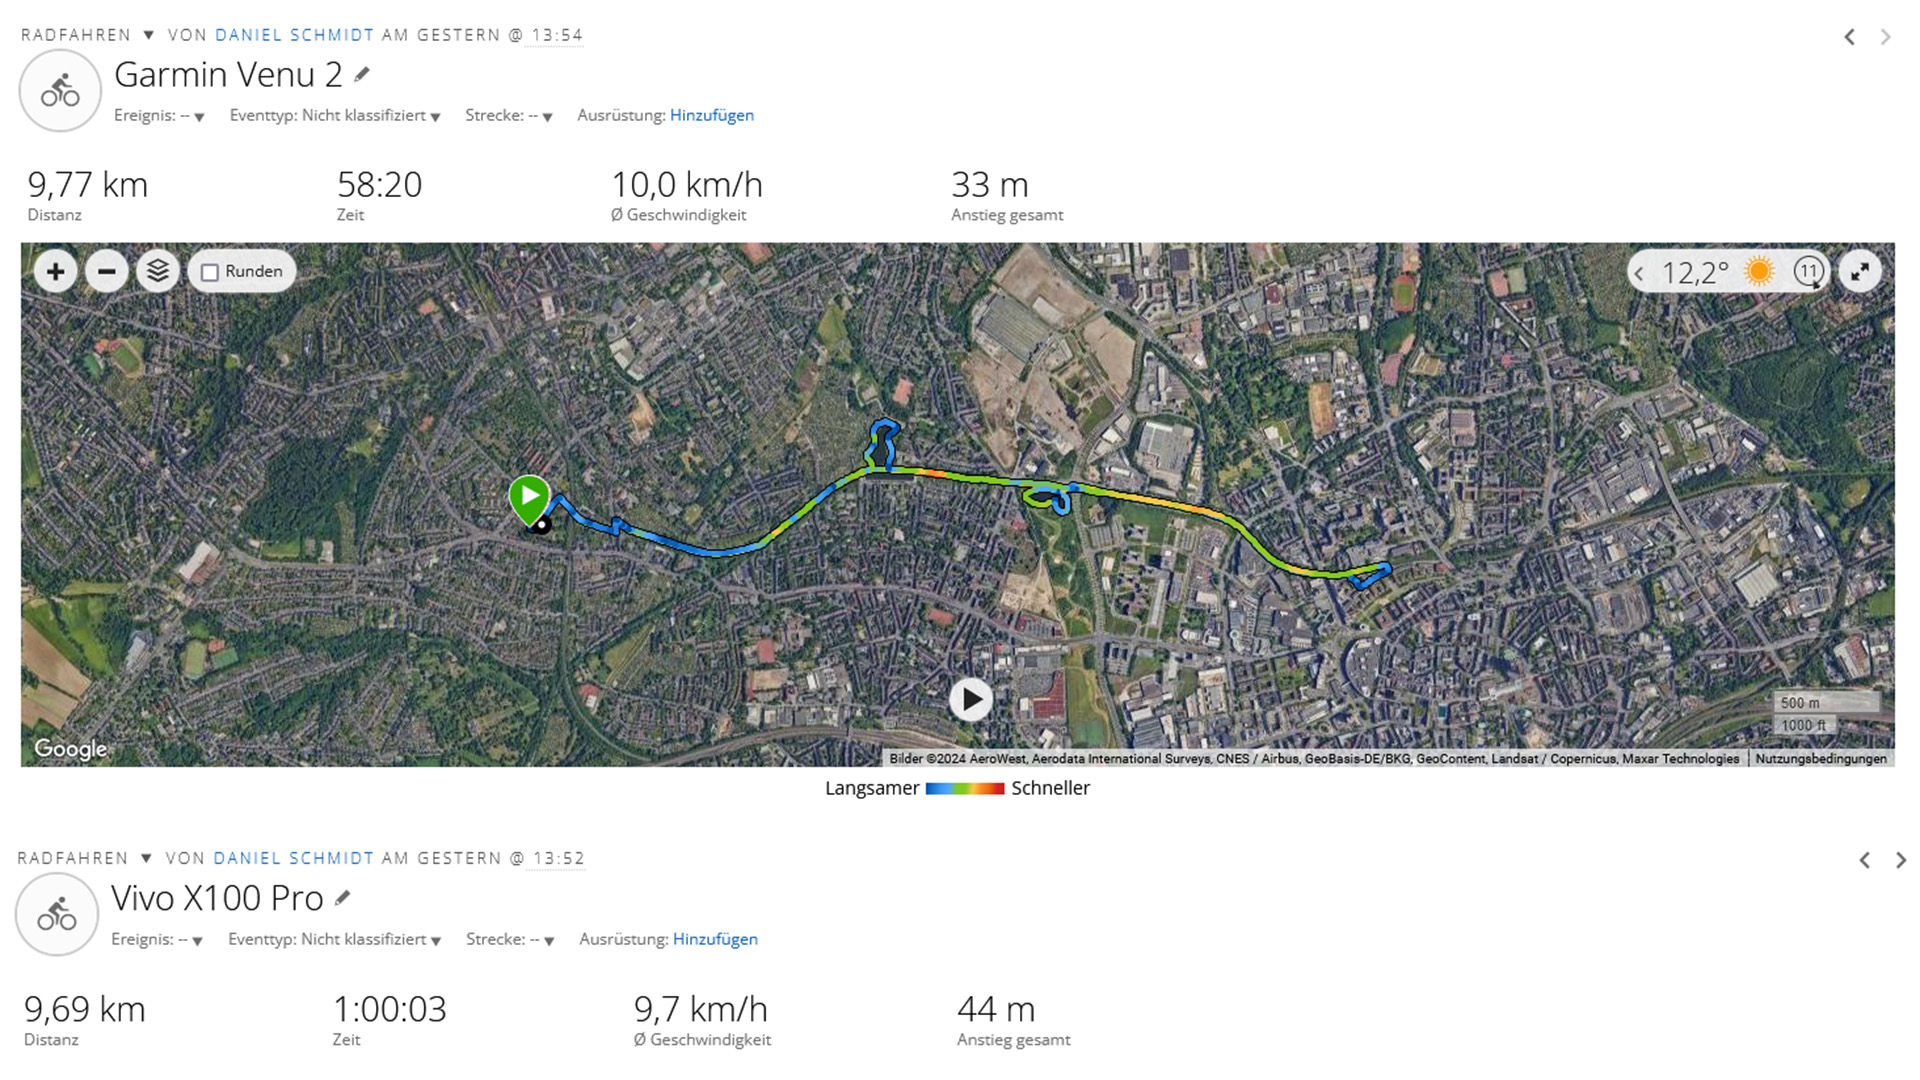The image size is (1920, 1080).
Task: Open the Strecke dropdown for Vivo X100 Pro
Action: [548, 941]
